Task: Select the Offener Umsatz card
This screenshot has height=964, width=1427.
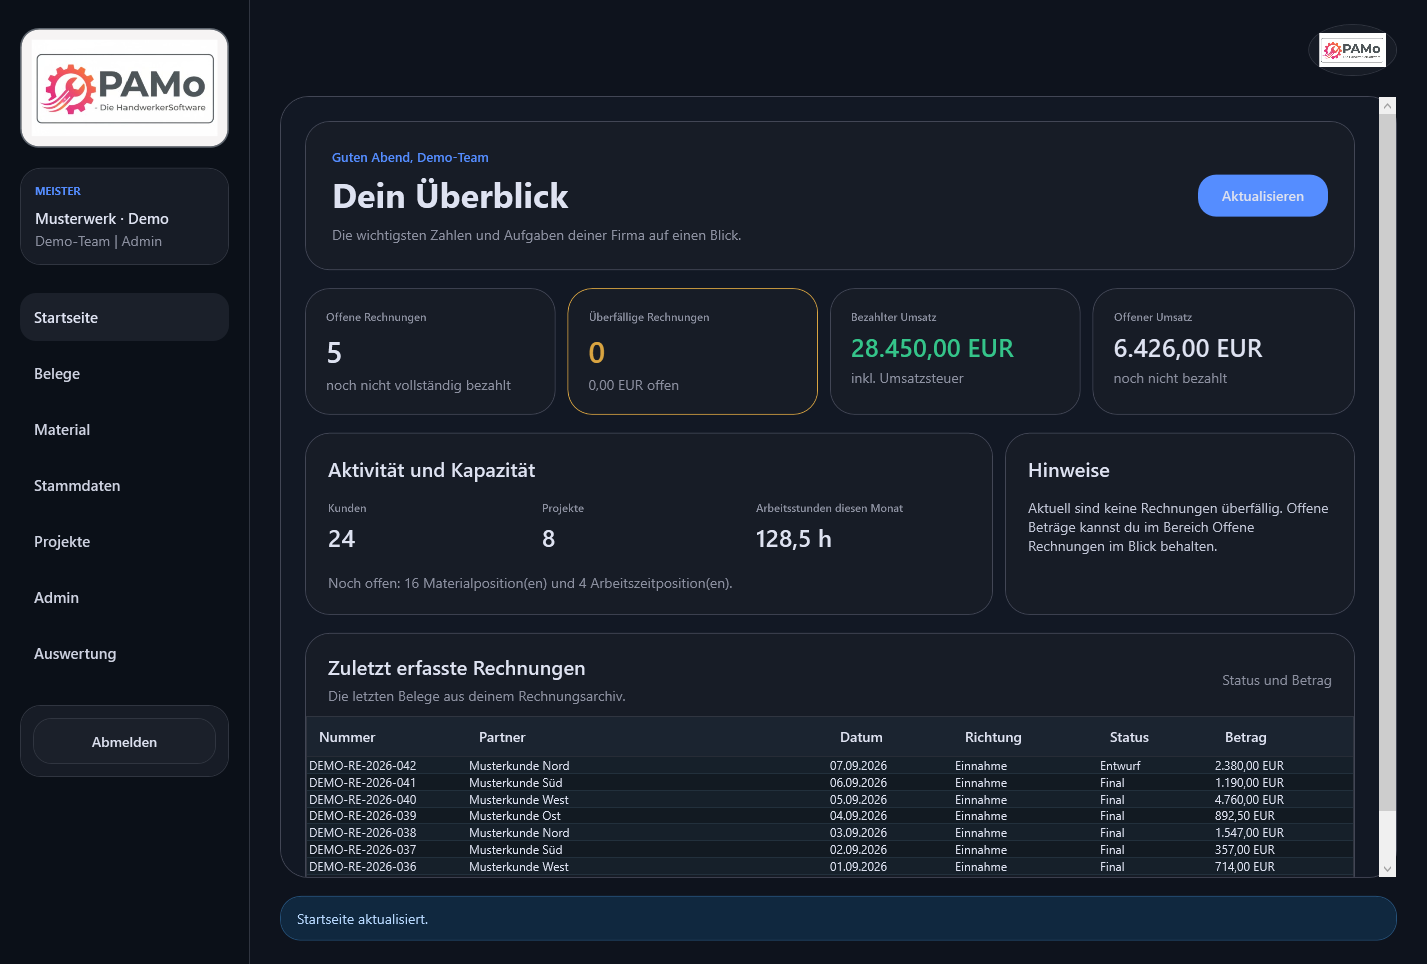Action: [x=1223, y=351]
